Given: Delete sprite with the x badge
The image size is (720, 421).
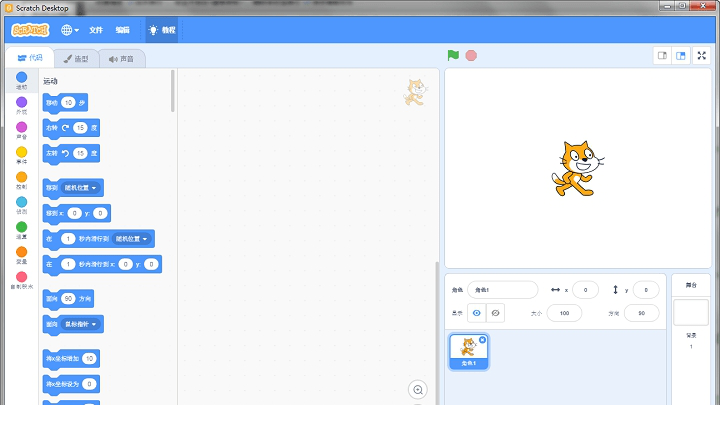Looking at the screenshot, I should pos(482,340).
